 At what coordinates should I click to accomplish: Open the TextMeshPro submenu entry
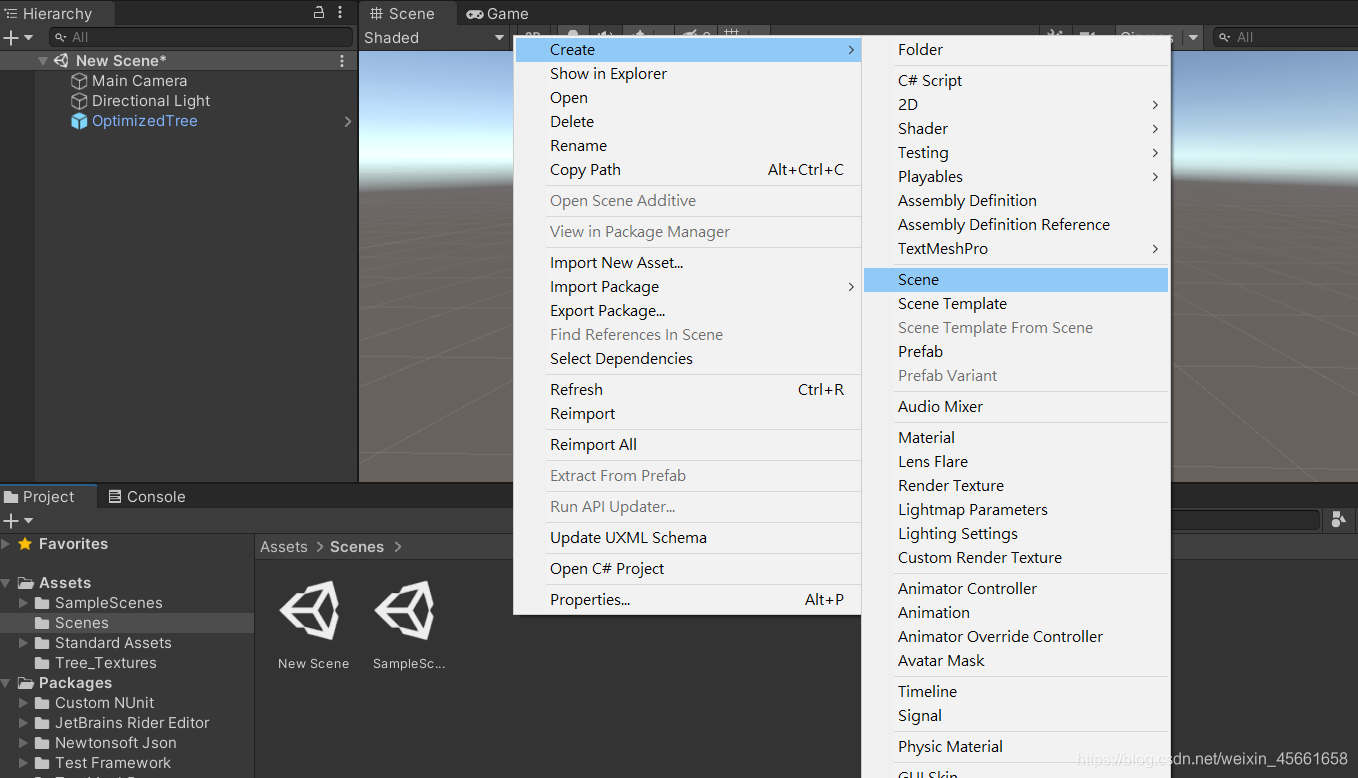click(x=1016, y=249)
